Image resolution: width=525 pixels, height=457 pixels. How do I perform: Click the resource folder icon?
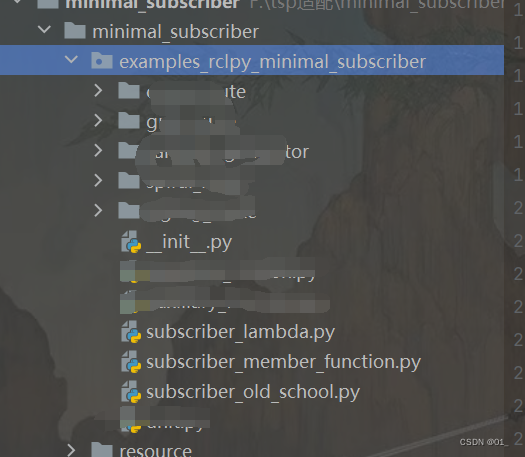click(102, 450)
